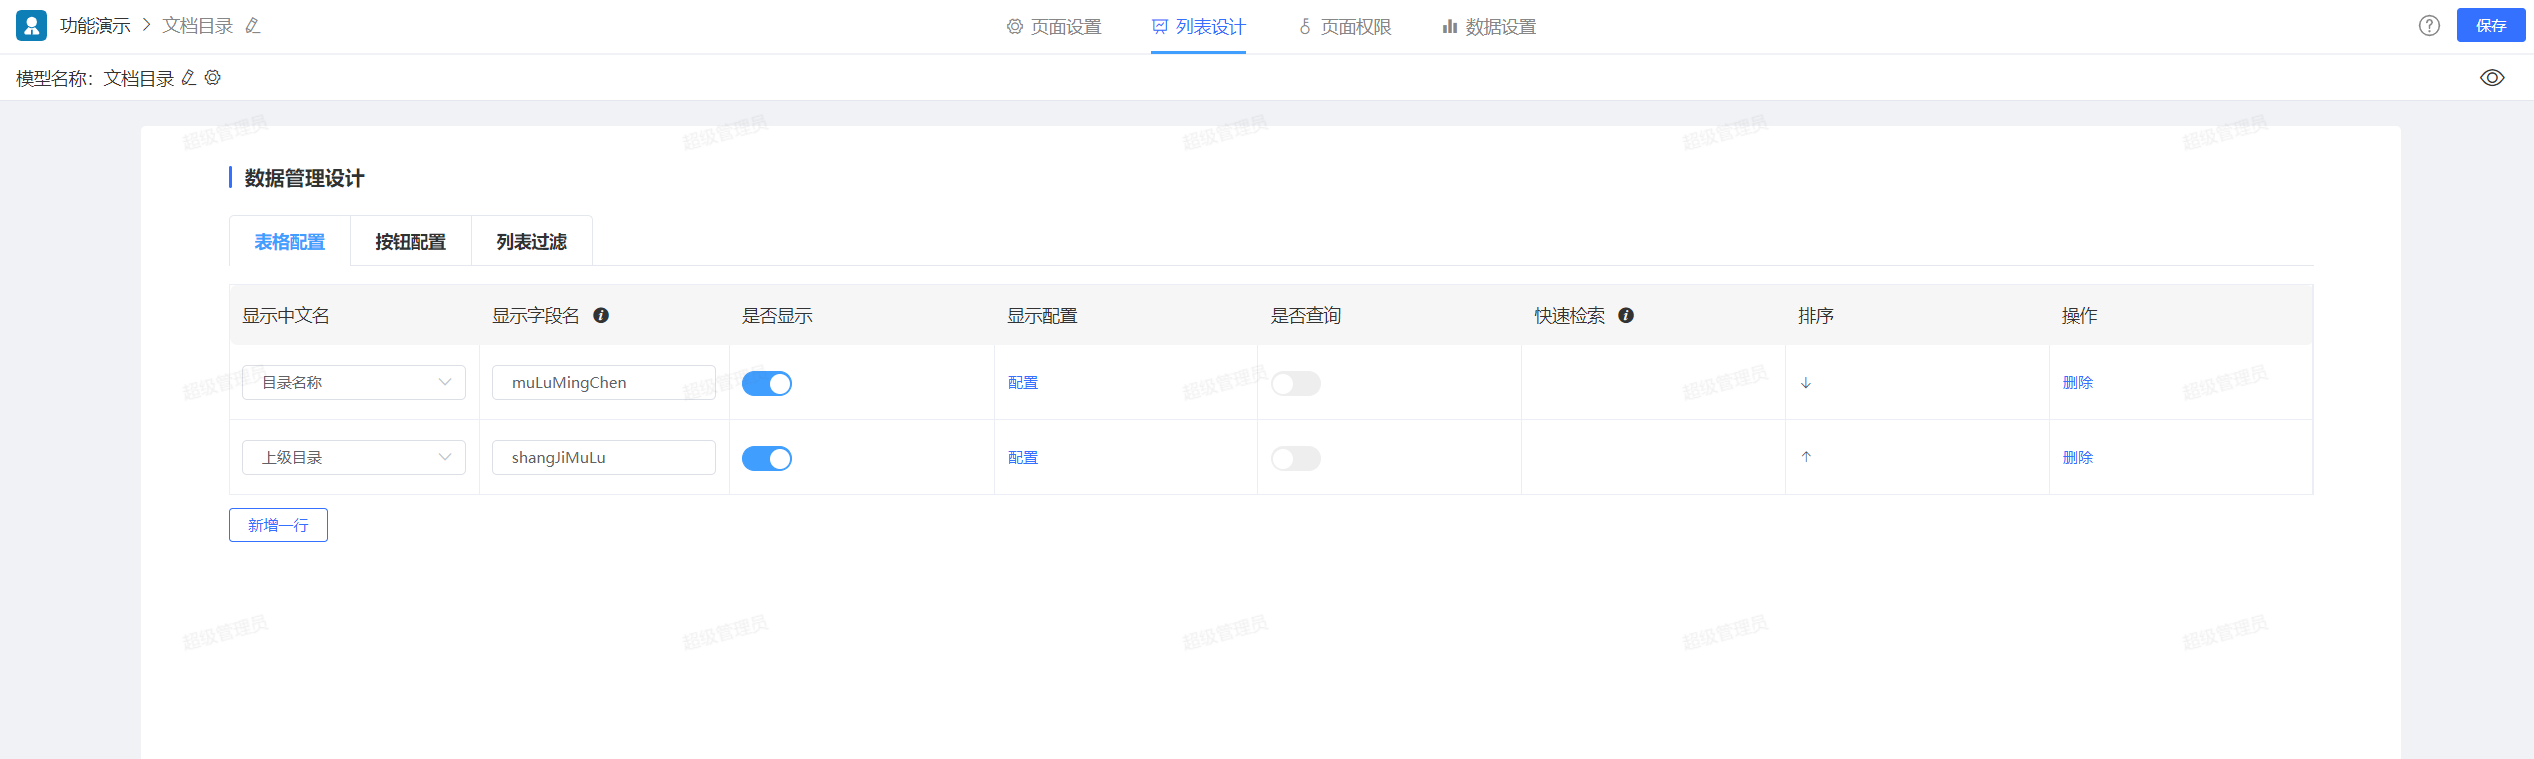Move 目录名称 row down with arrow
The width and height of the screenshot is (2534, 759).
(1806, 383)
